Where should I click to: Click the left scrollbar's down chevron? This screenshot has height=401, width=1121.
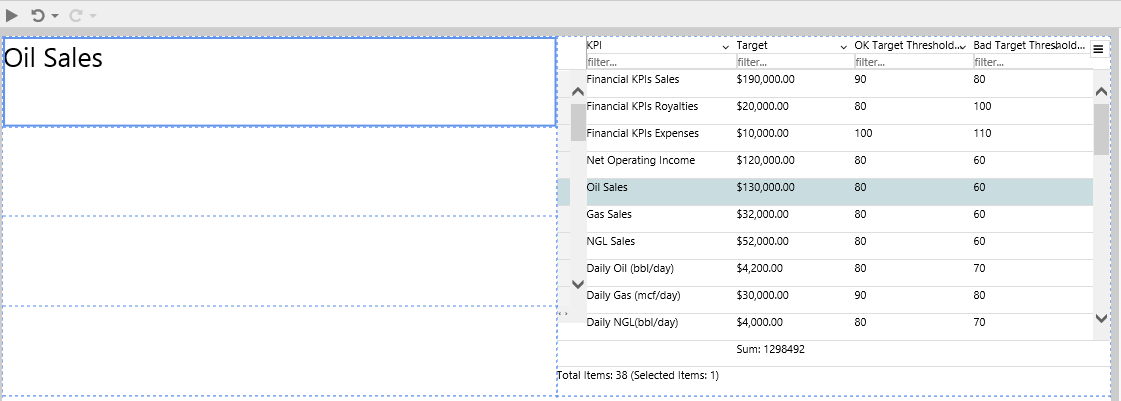pyautogui.click(x=578, y=284)
